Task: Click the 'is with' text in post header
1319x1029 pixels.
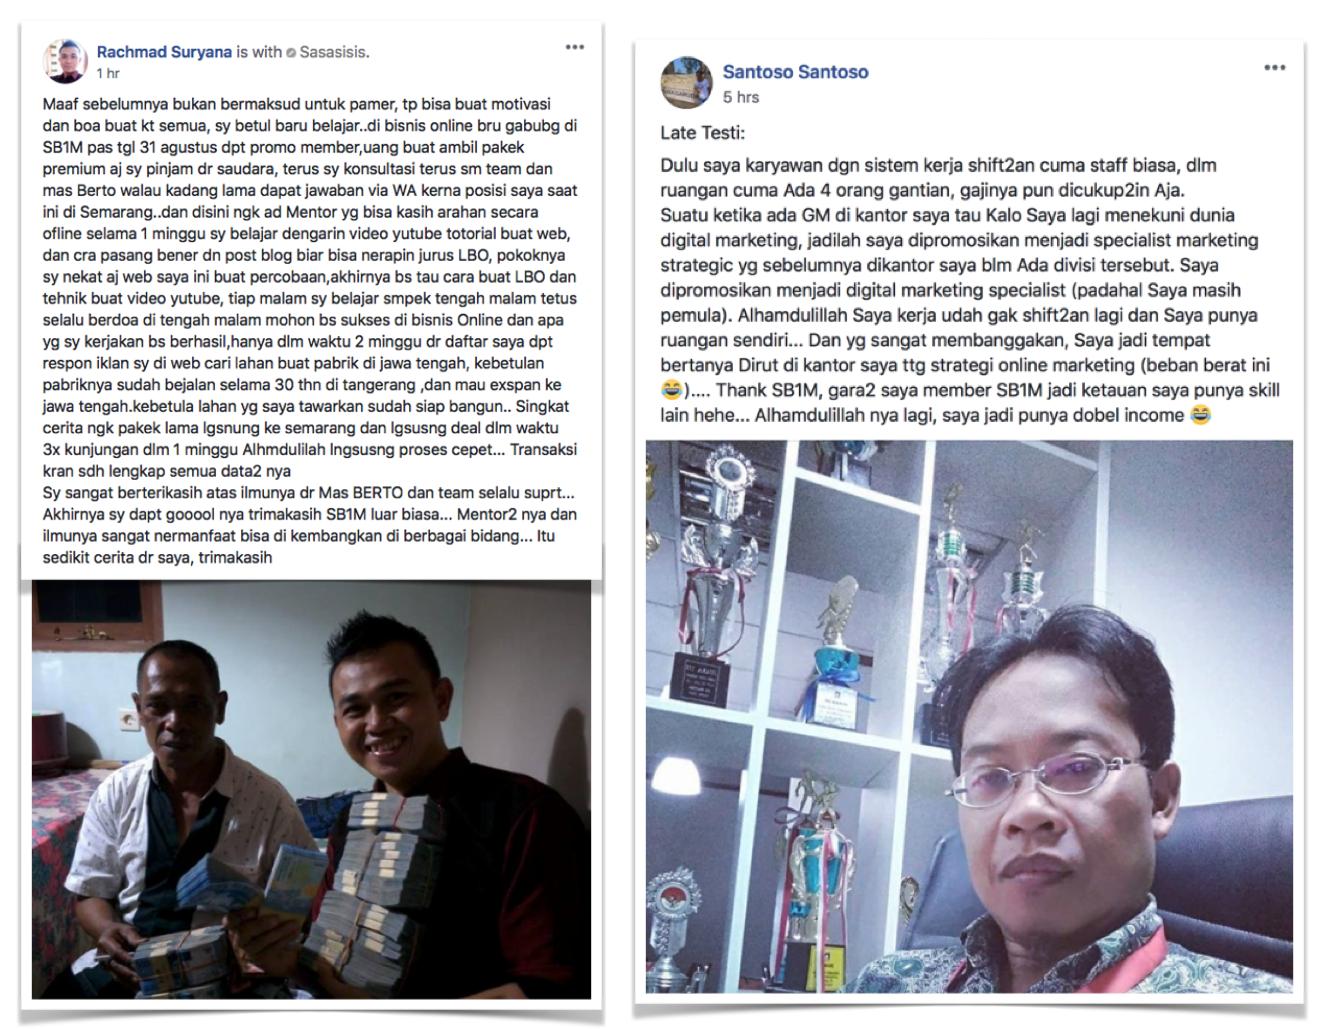Action: (x=259, y=52)
